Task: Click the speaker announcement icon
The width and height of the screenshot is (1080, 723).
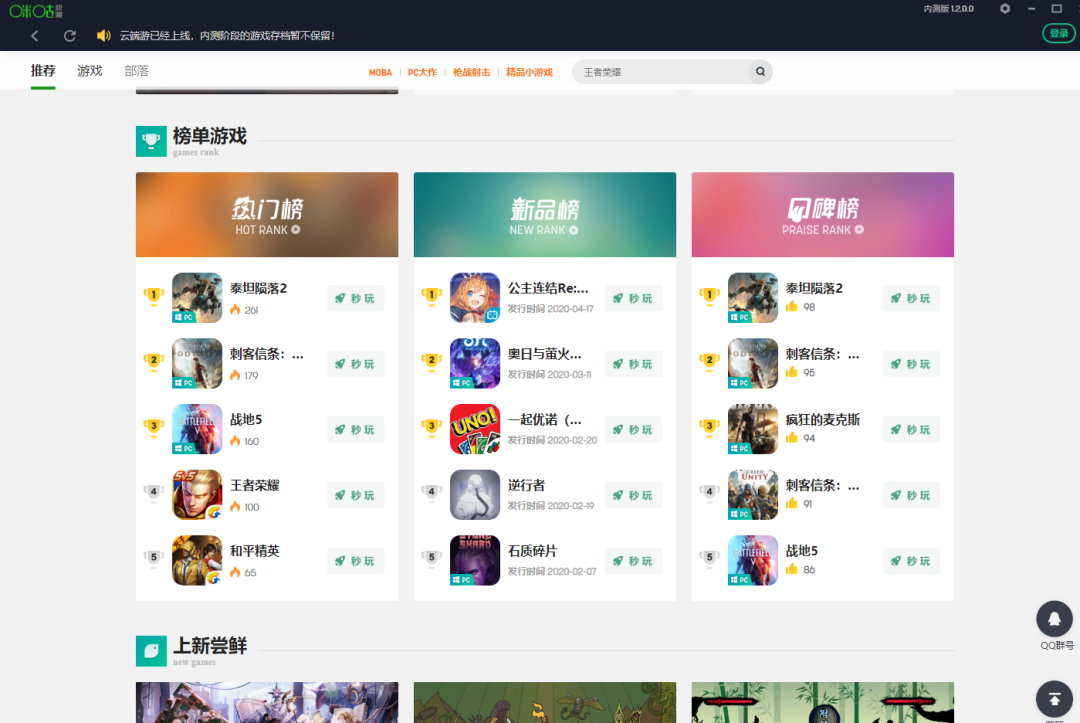Action: (103, 36)
